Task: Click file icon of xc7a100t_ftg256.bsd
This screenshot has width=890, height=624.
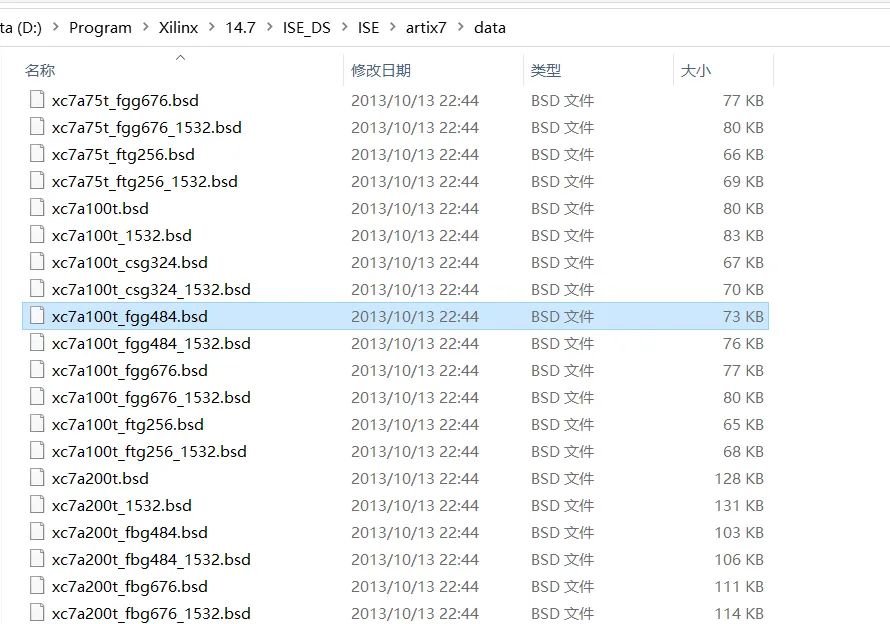Action: click(x=37, y=424)
